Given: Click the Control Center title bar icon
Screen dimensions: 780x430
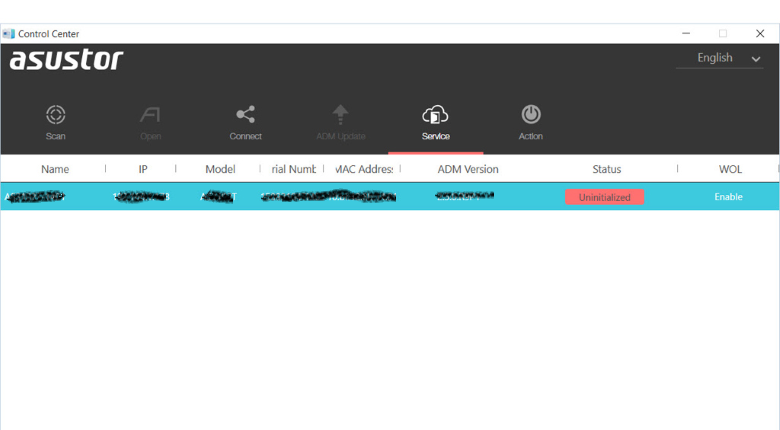Looking at the screenshot, I should point(8,34).
